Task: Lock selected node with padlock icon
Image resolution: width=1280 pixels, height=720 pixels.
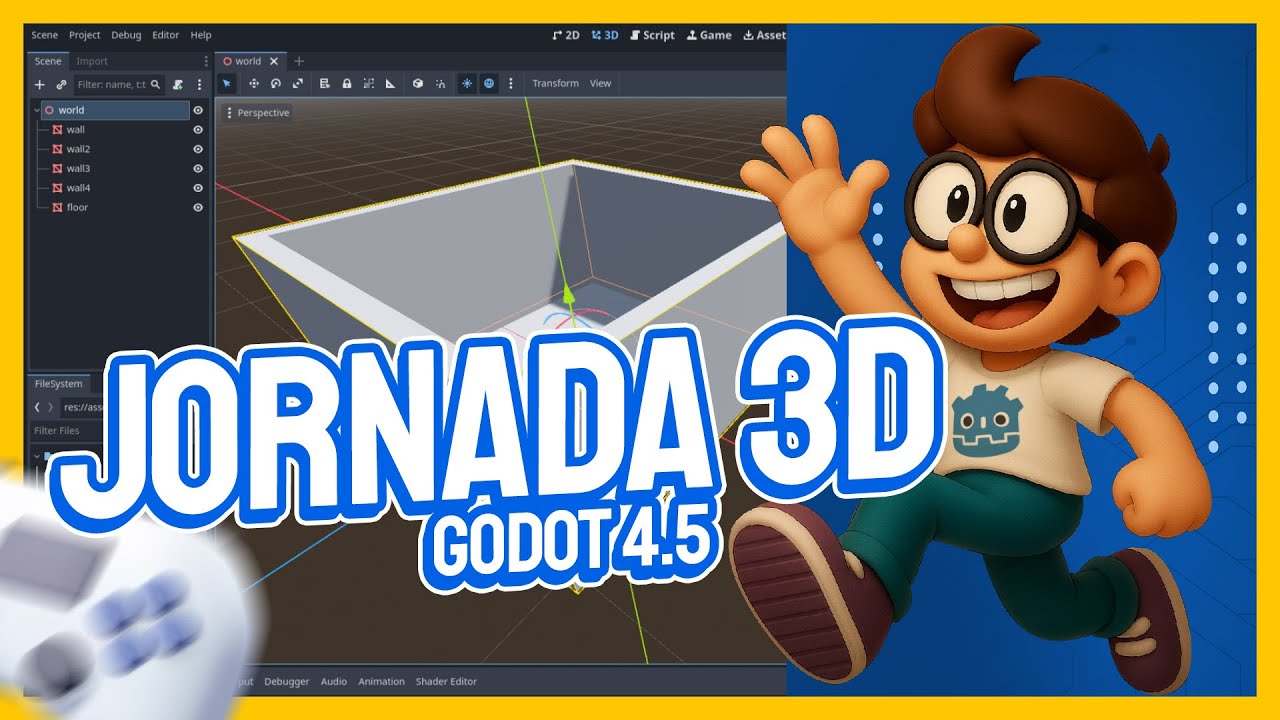Action: pos(347,83)
